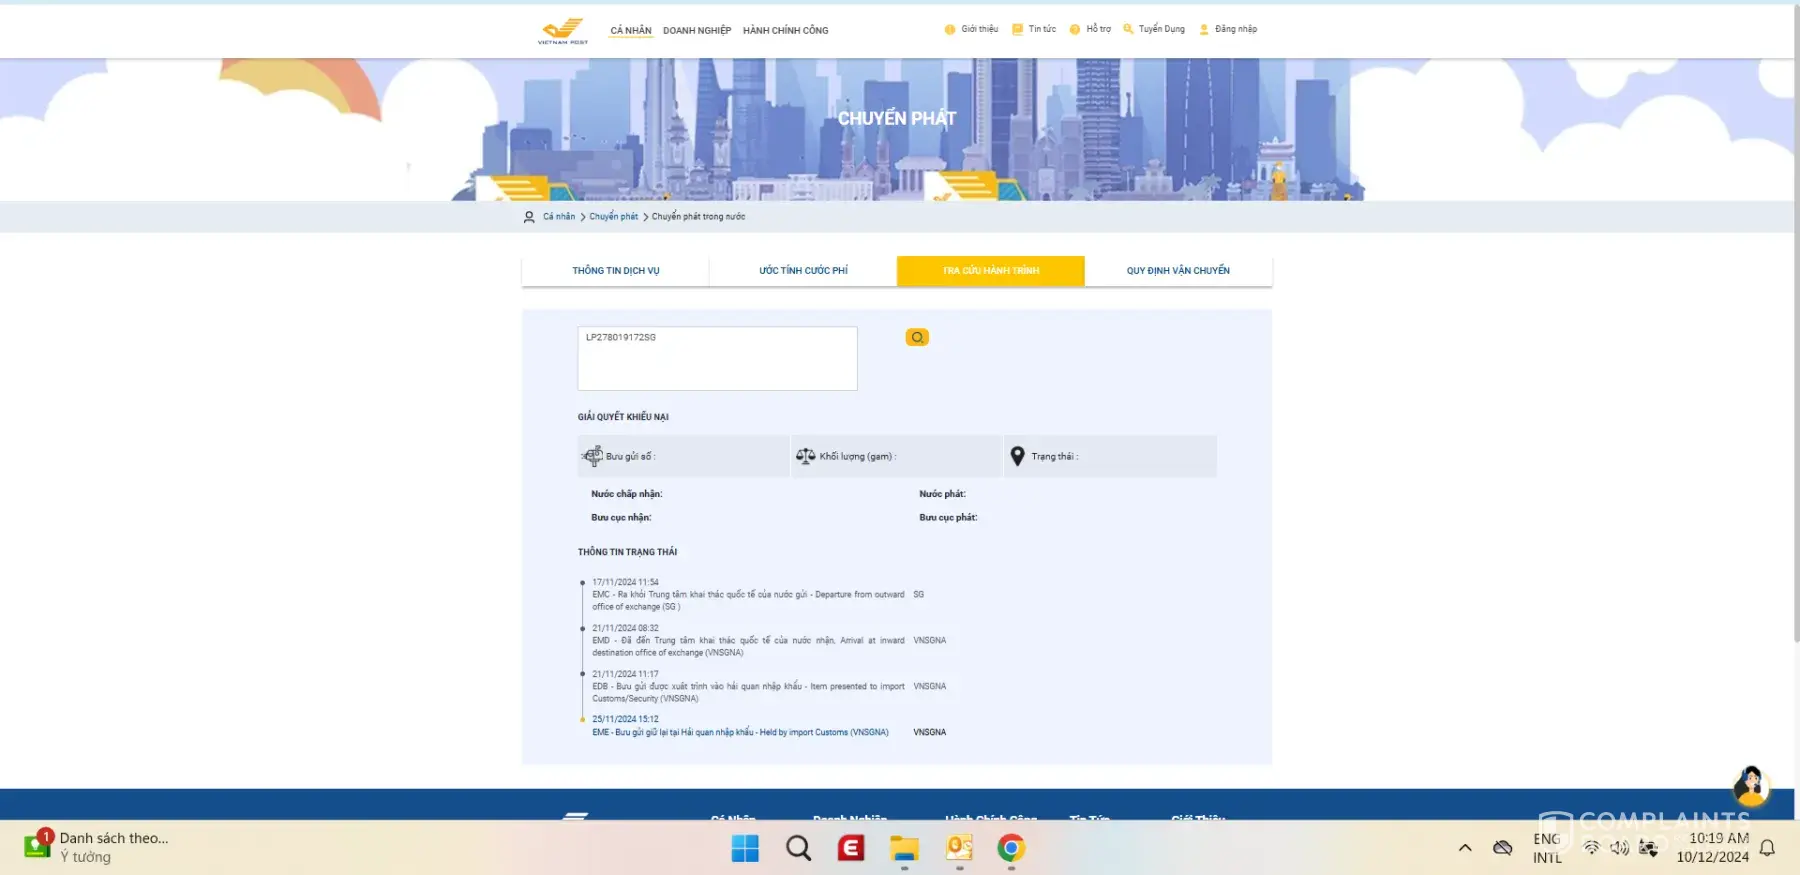Viewport: 1800px width, 875px height.
Task: Go to Chuyển phát in the breadcrumb
Action: click(613, 217)
